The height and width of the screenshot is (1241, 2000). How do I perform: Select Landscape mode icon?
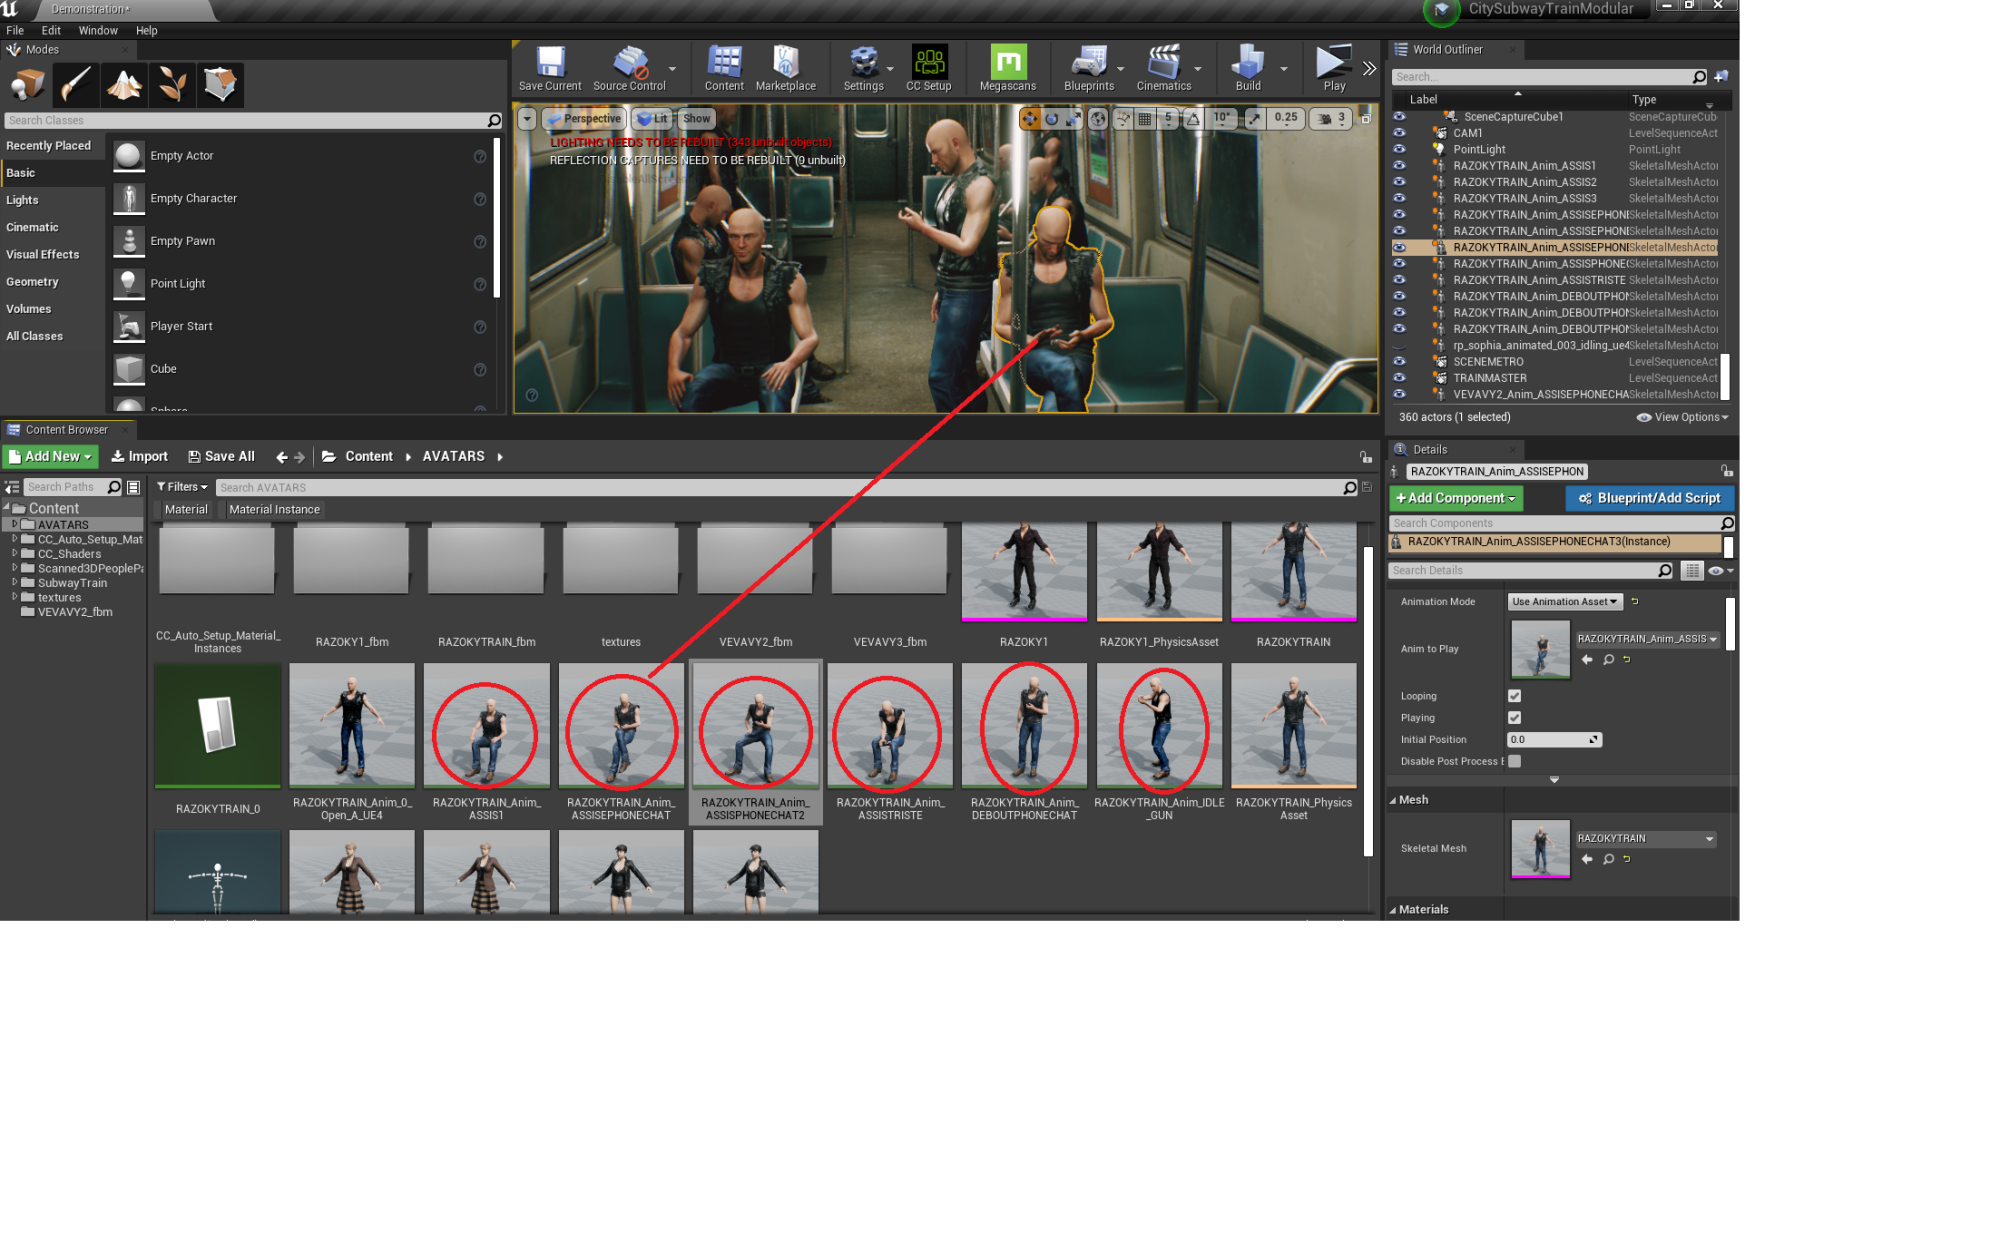click(124, 84)
